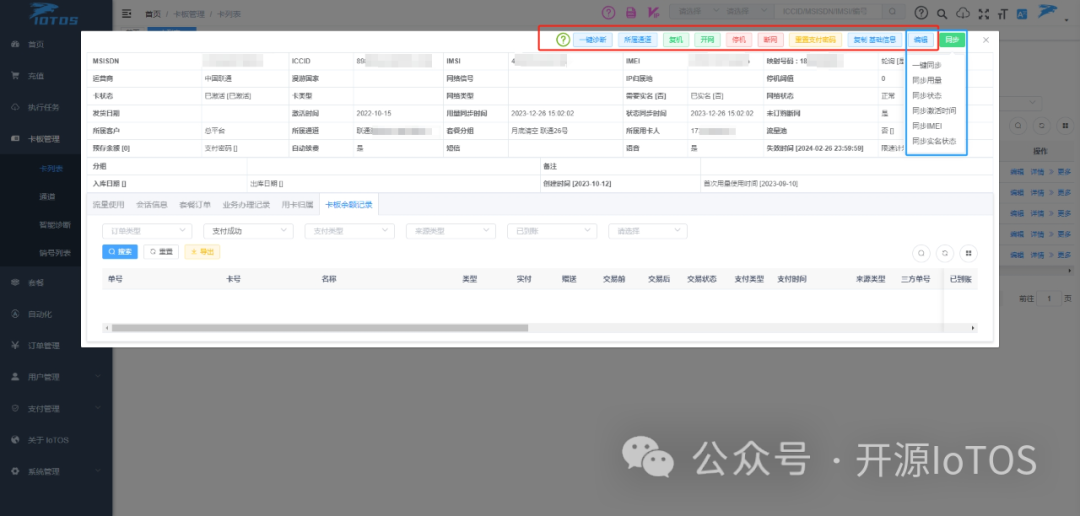Click the blue 搜索 button
This screenshot has height=516, width=1080.
(x=120, y=252)
